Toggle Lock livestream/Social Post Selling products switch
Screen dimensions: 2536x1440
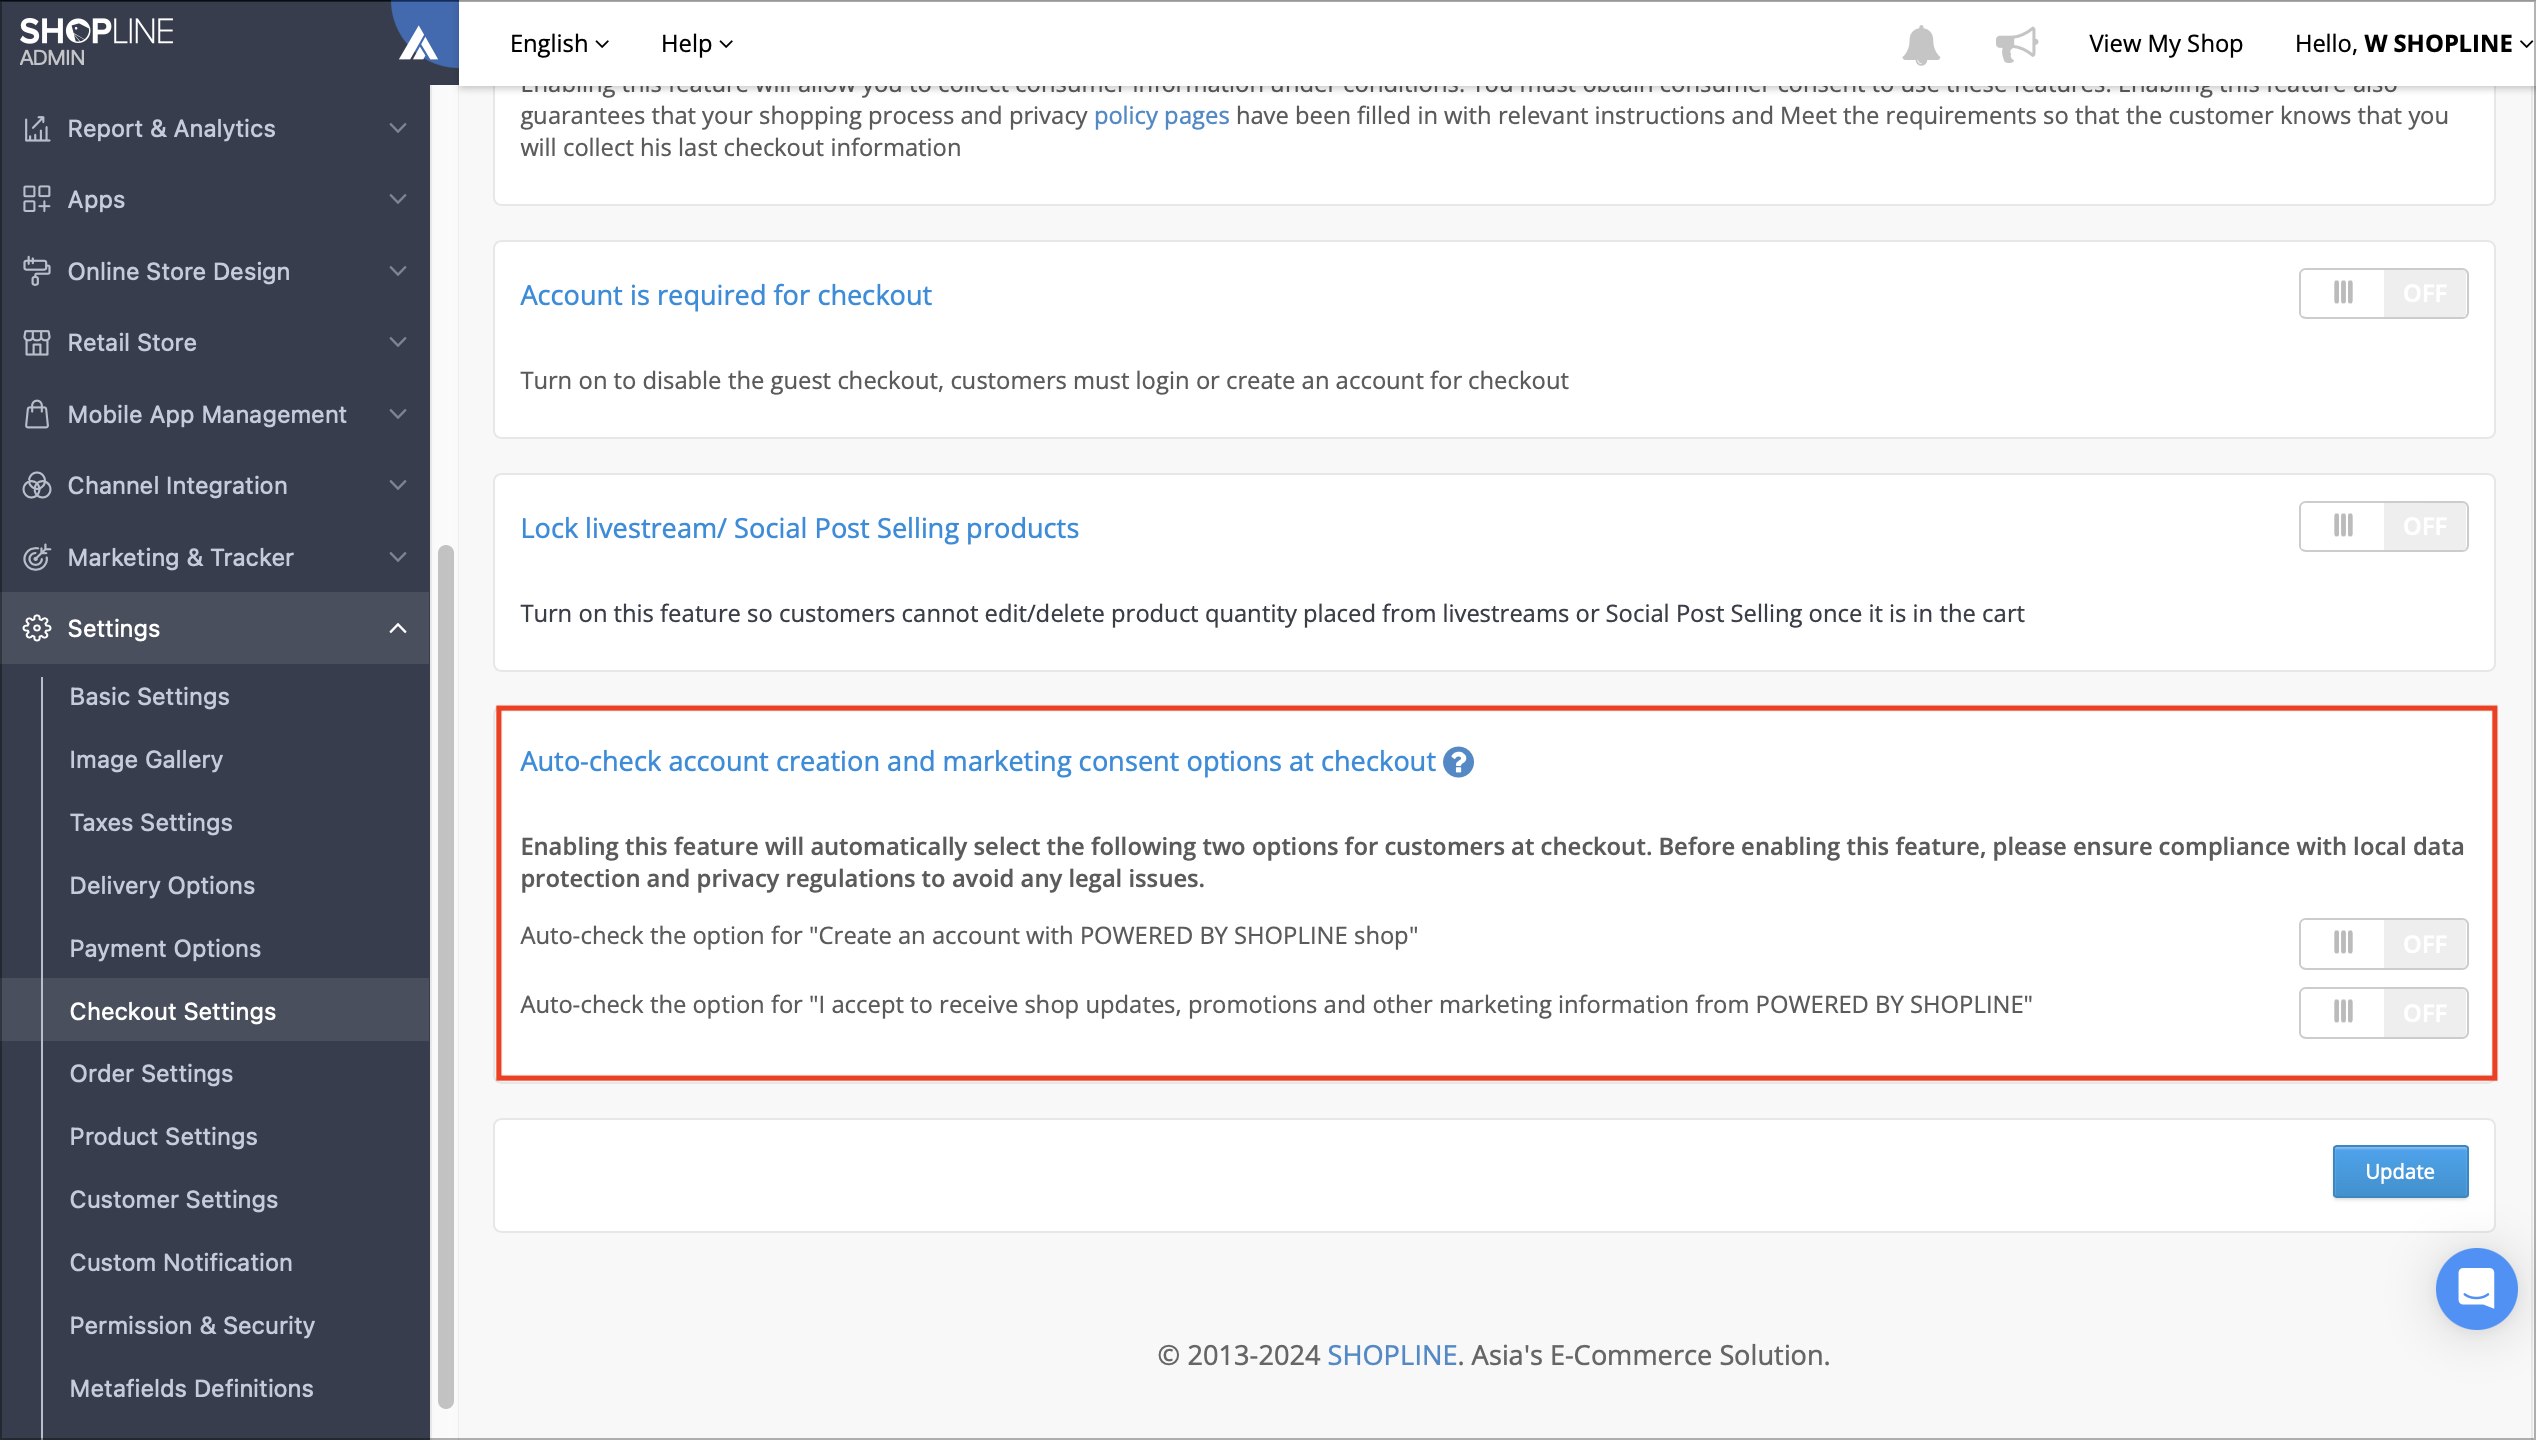point(2383,526)
